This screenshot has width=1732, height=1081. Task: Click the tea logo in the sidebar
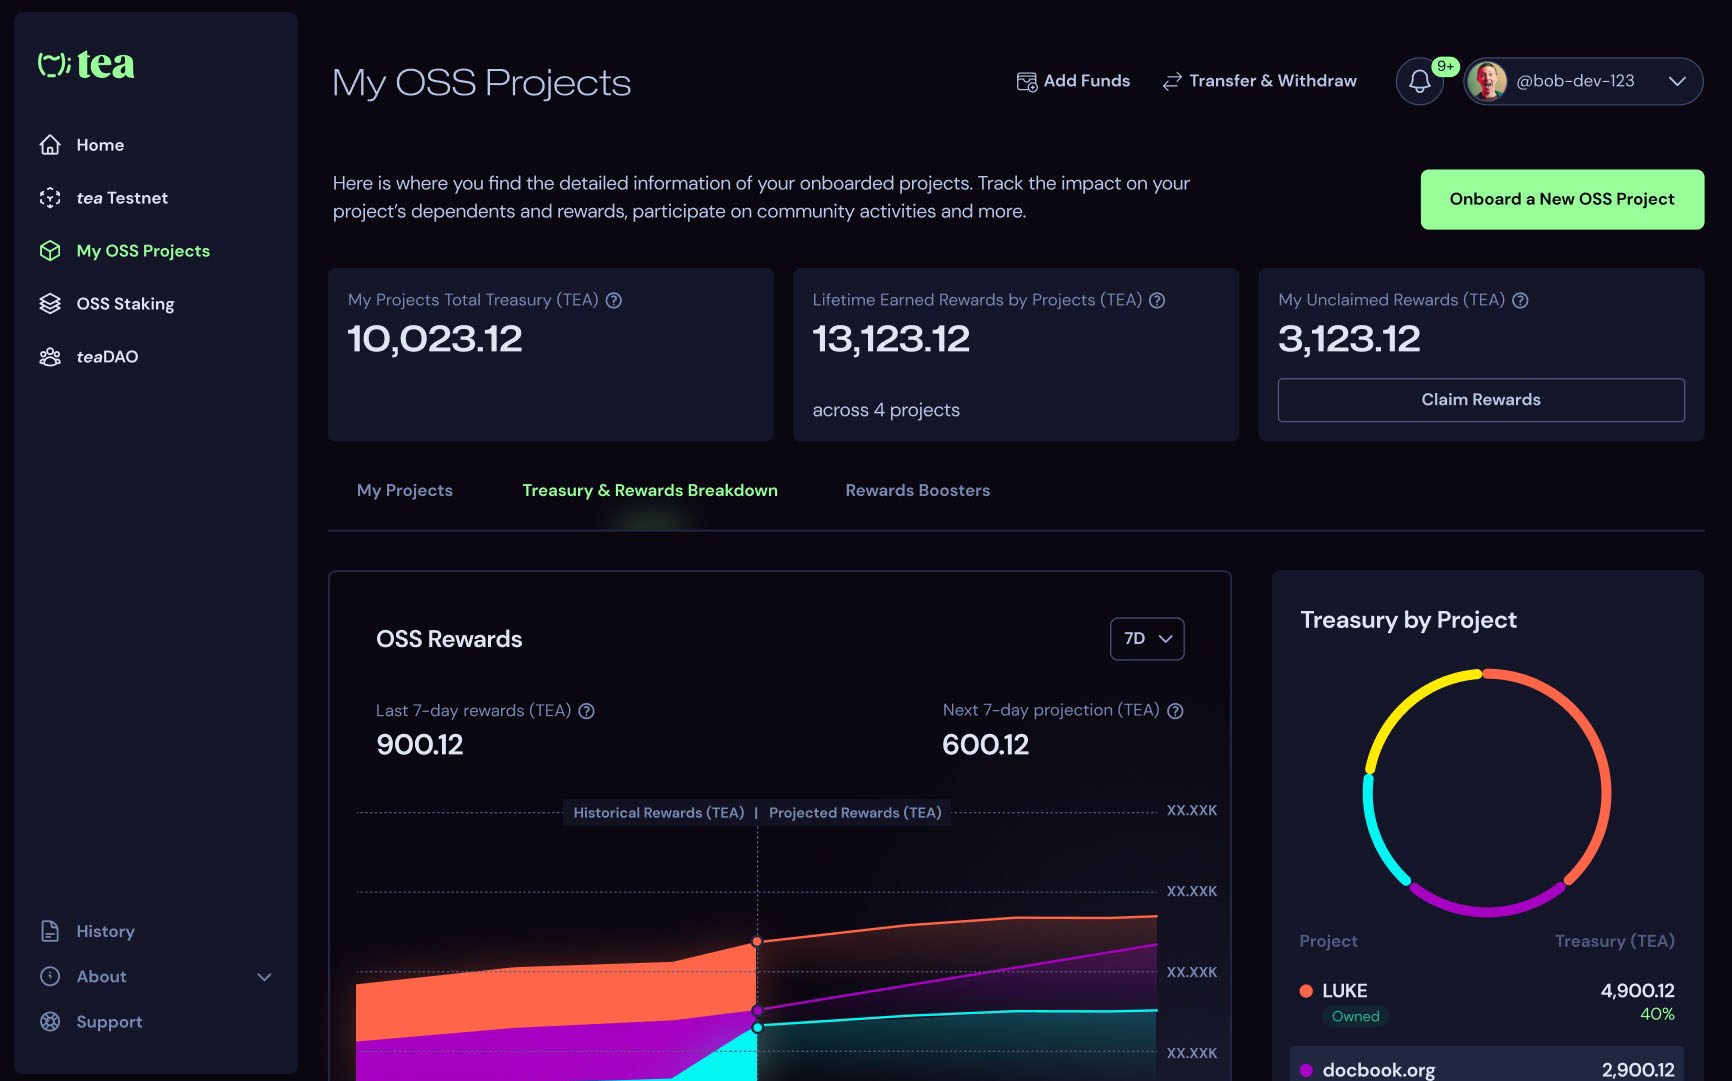(x=87, y=64)
